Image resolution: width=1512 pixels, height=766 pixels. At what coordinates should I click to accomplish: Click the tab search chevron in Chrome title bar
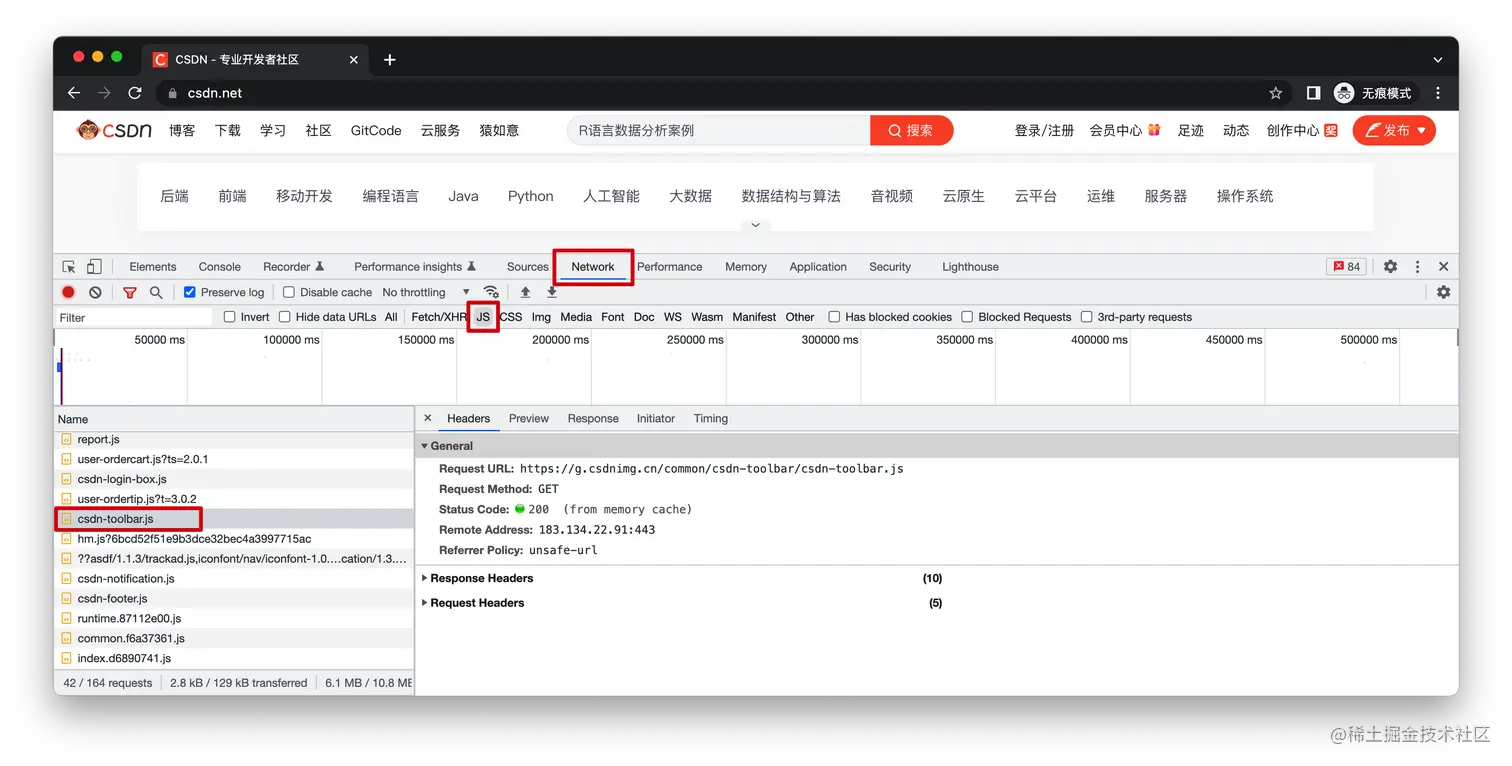1438,60
